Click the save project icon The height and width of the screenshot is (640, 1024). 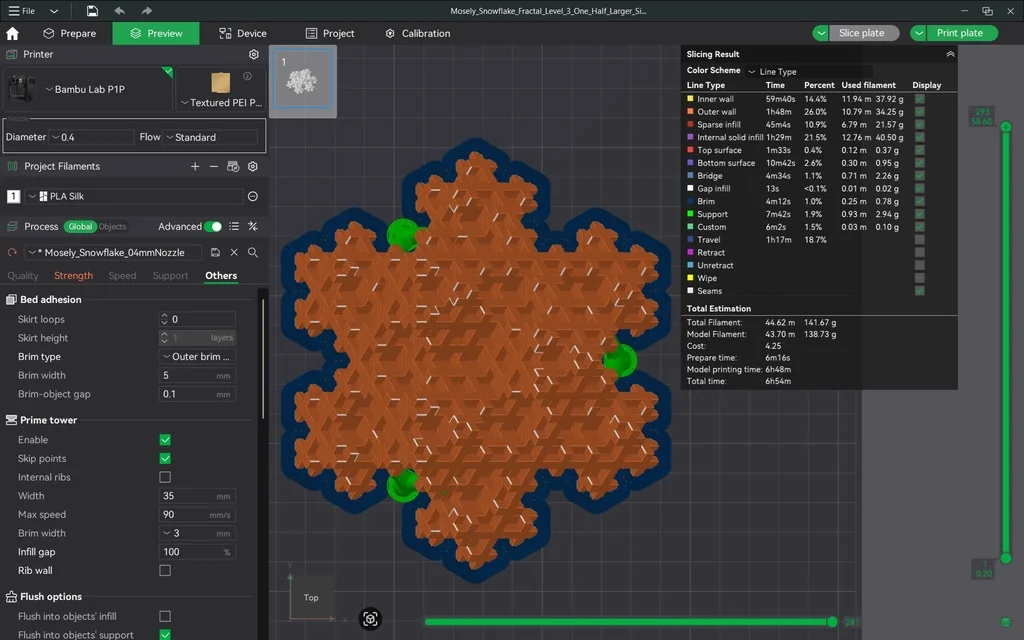pyautogui.click(x=92, y=11)
